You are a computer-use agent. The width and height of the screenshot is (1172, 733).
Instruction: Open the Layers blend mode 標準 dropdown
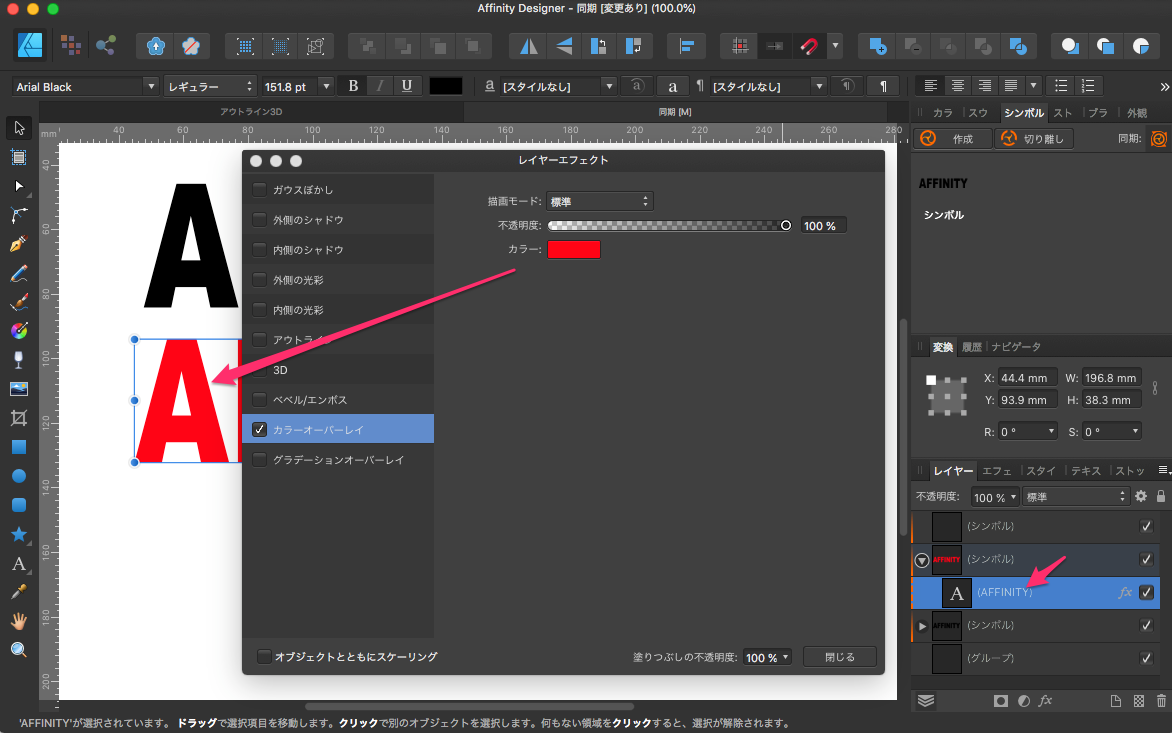[1075, 496]
